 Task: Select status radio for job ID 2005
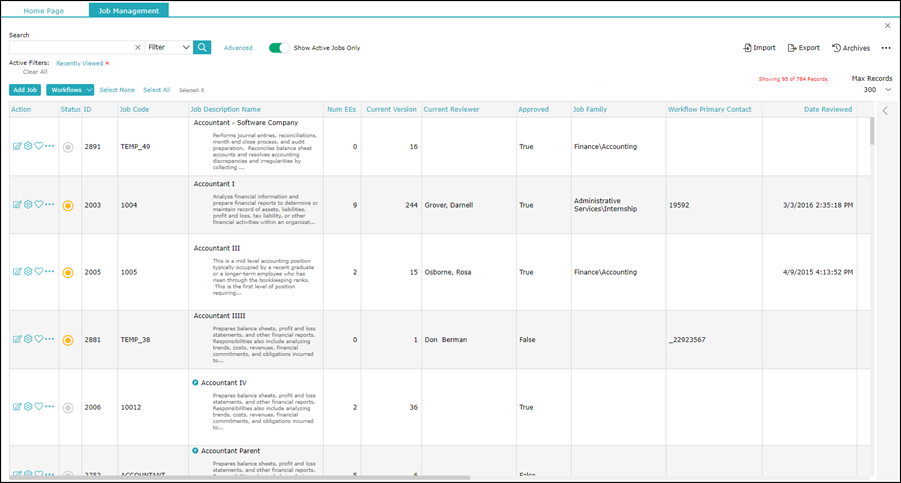tap(68, 272)
